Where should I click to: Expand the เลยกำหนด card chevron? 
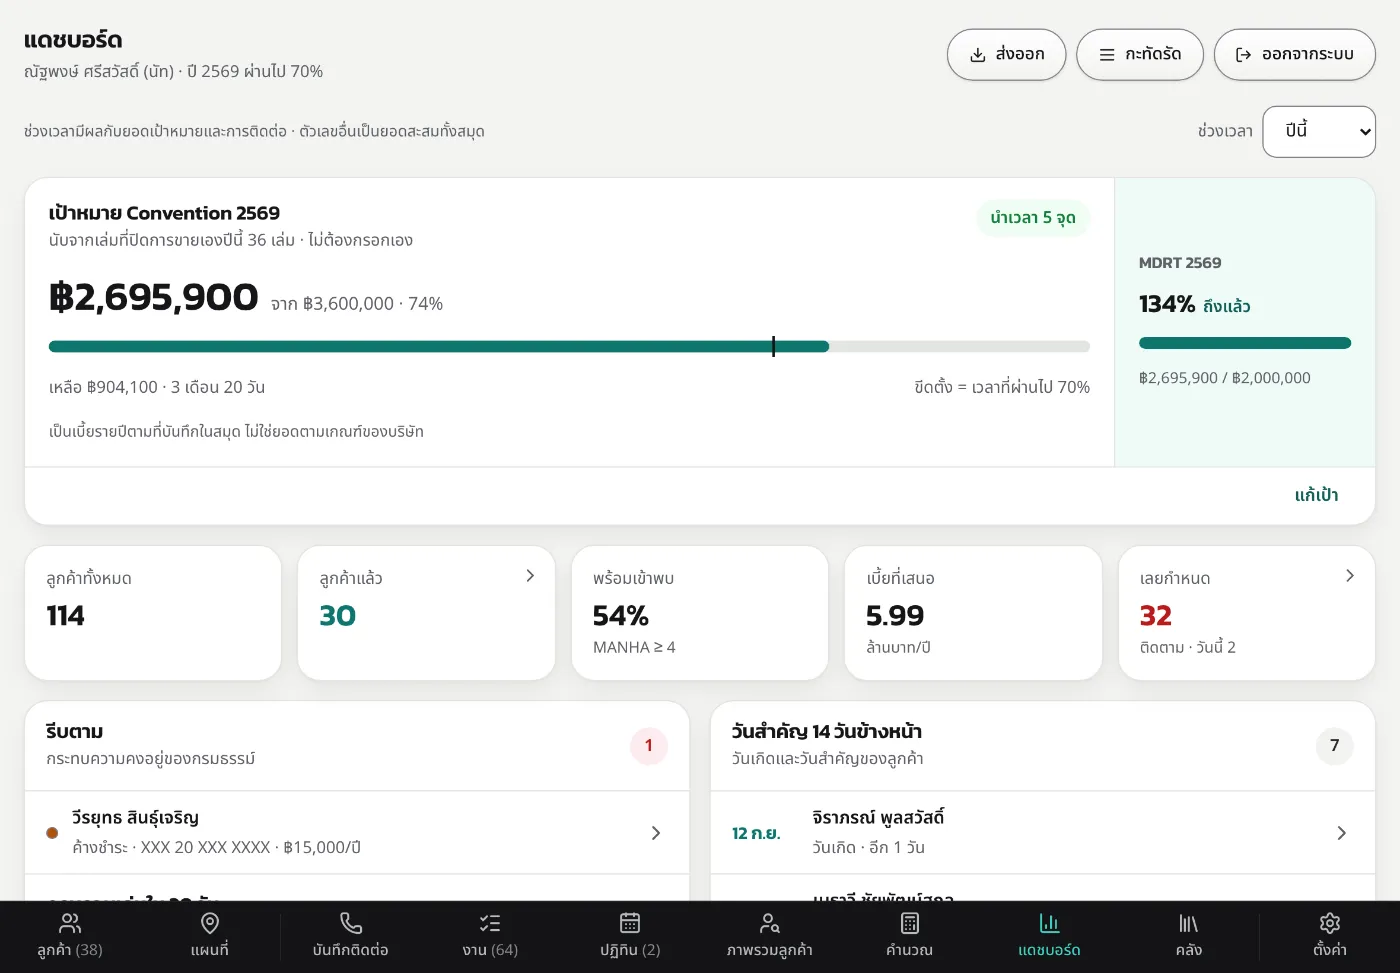point(1350,576)
